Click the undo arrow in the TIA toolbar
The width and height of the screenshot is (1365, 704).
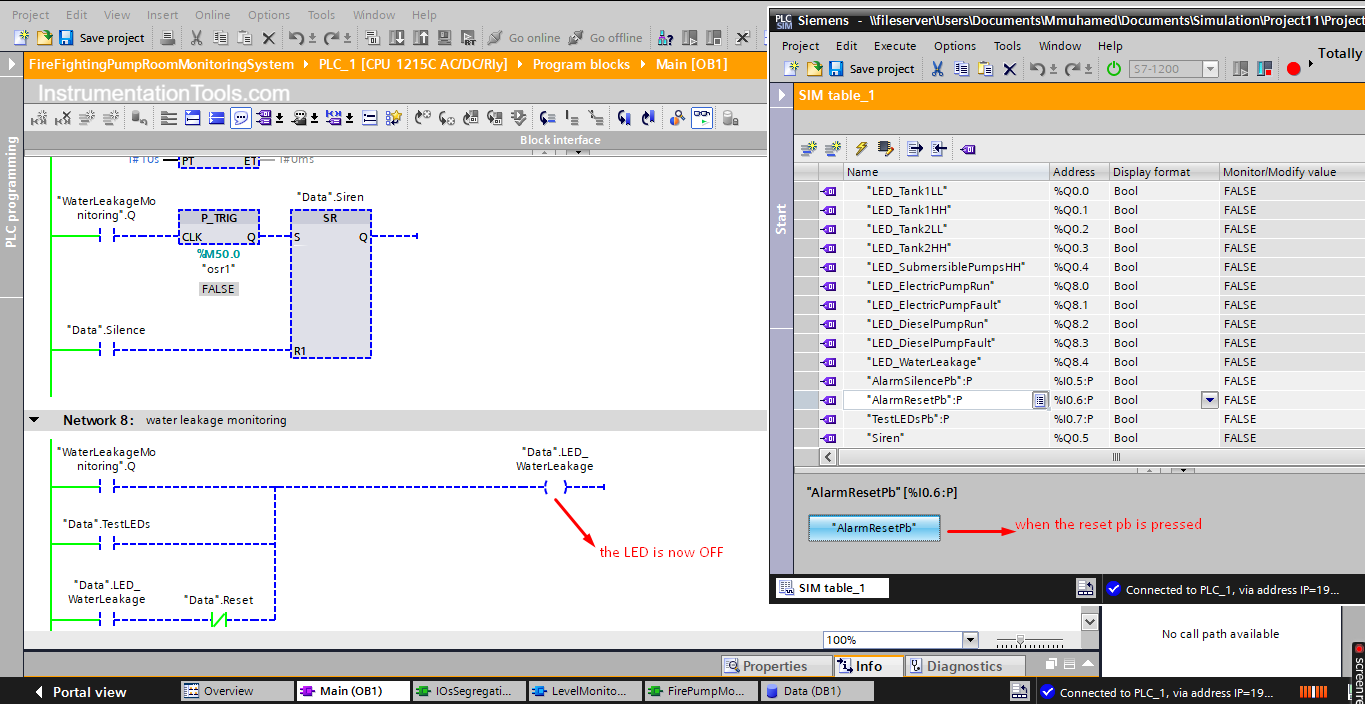296,38
